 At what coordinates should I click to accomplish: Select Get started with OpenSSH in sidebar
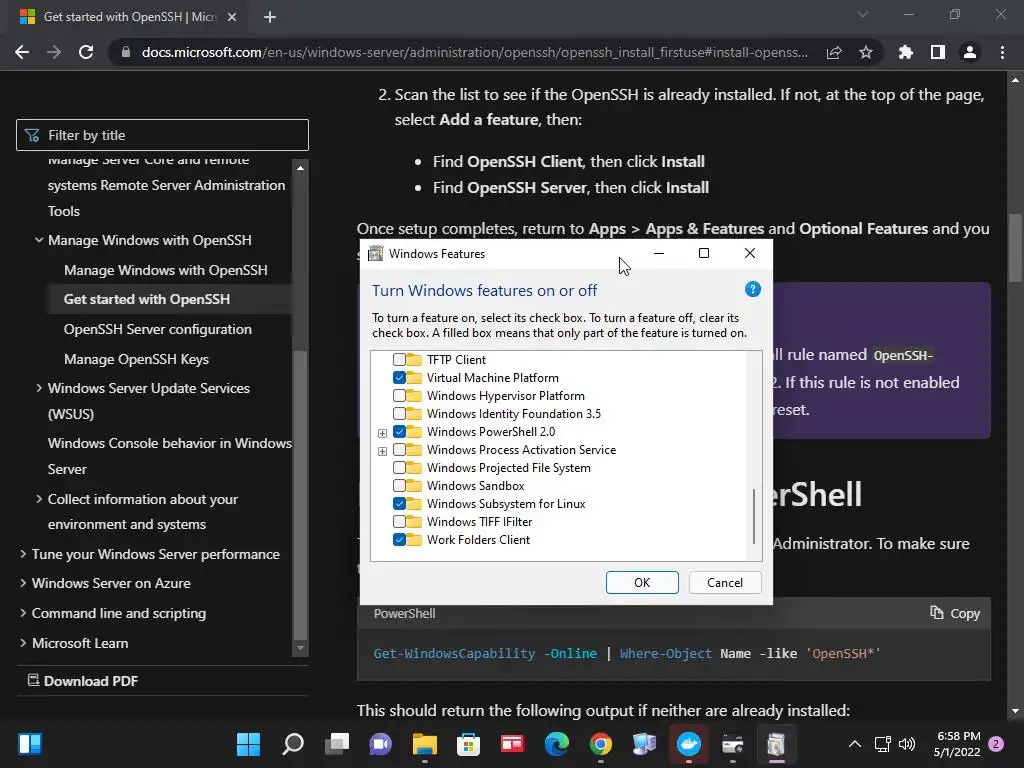(x=147, y=299)
